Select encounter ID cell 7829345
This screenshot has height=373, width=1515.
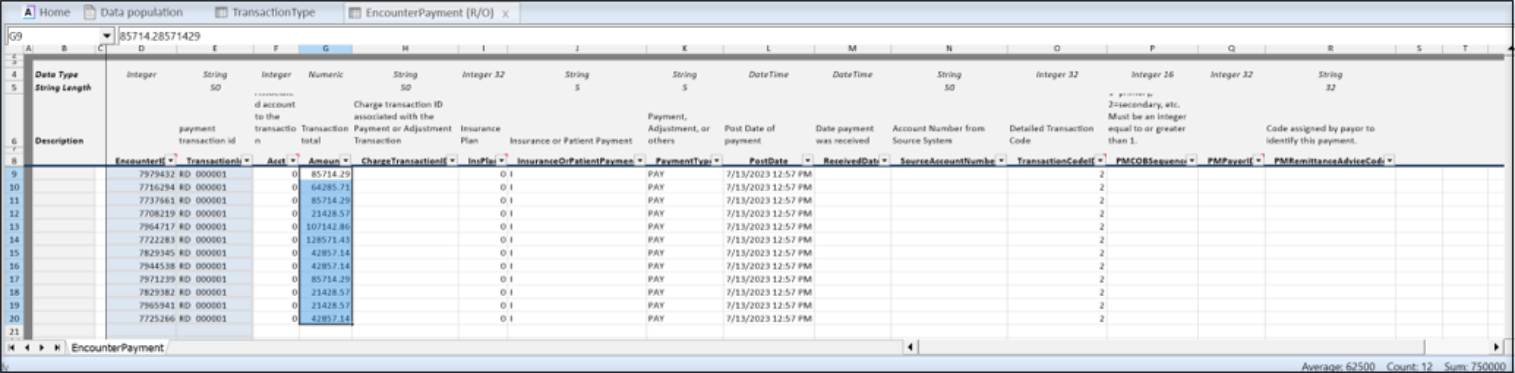point(142,253)
